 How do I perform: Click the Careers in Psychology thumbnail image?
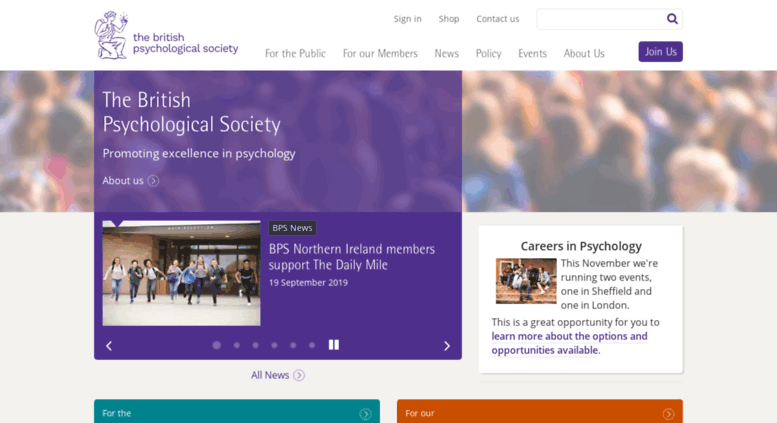pyautogui.click(x=526, y=281)
